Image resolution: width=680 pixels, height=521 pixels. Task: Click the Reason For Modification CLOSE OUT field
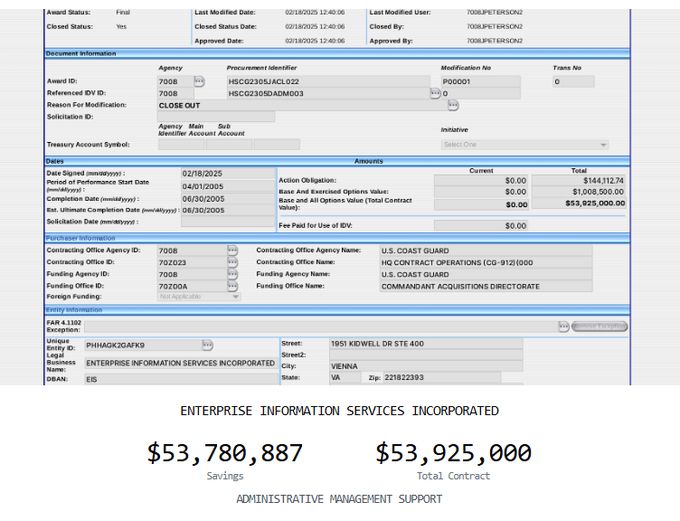point(302,105)
